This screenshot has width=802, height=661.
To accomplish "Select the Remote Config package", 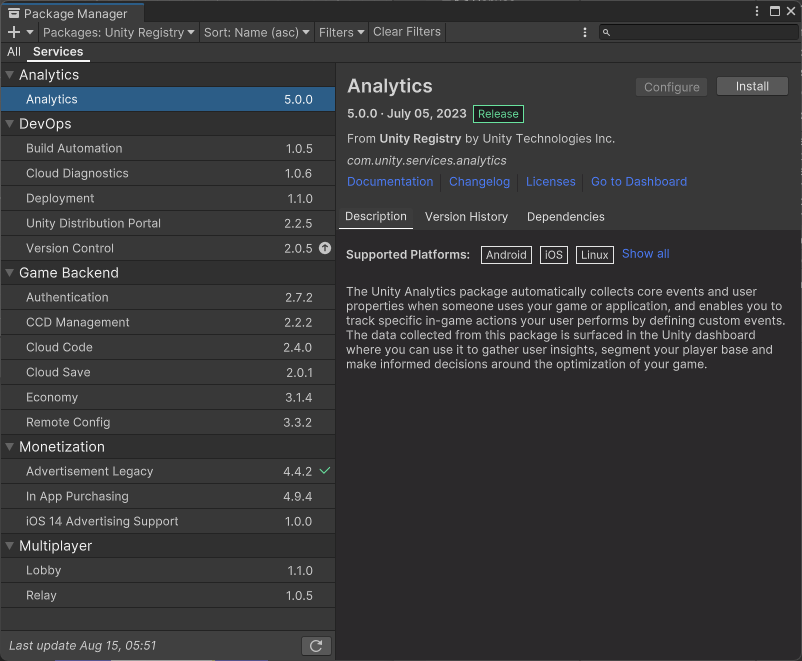I will click(168, 423).
